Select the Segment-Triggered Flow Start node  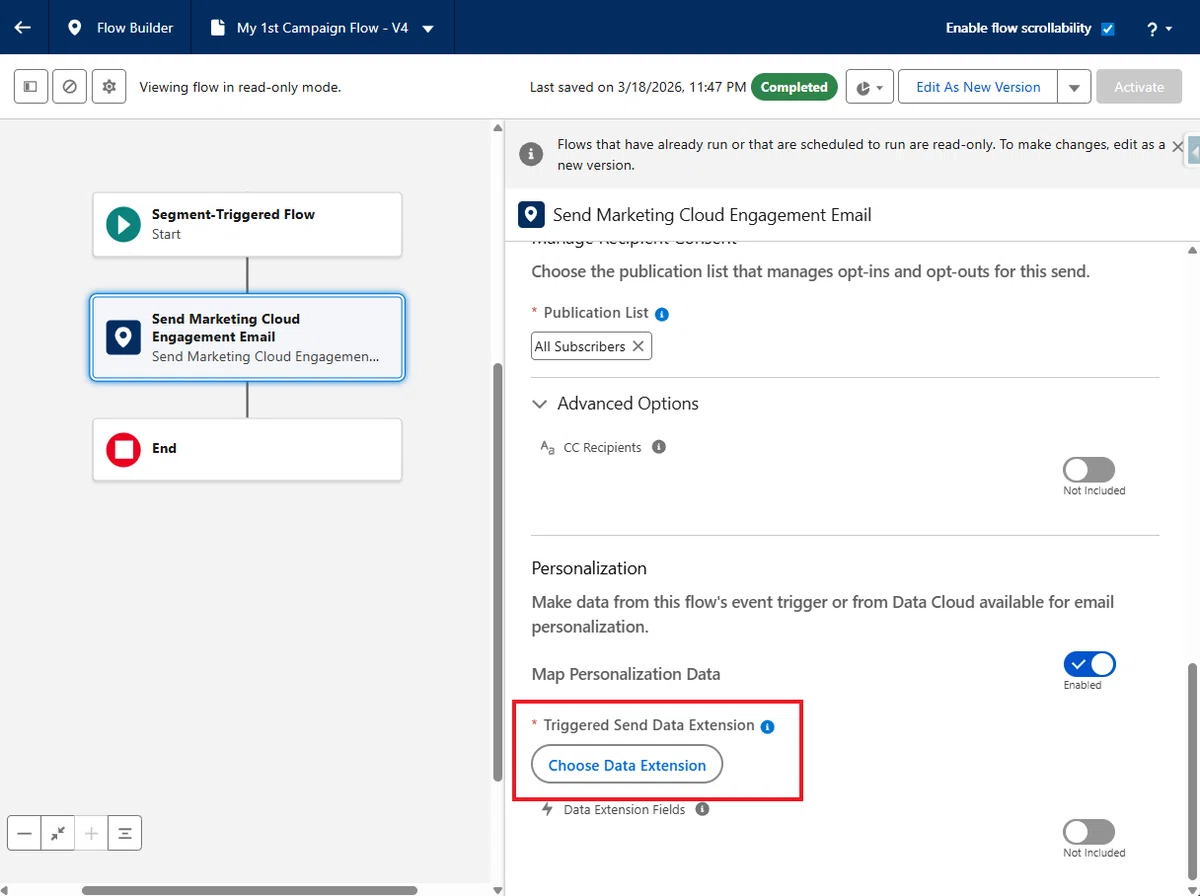pyautogui.click(x=247, y=224)
